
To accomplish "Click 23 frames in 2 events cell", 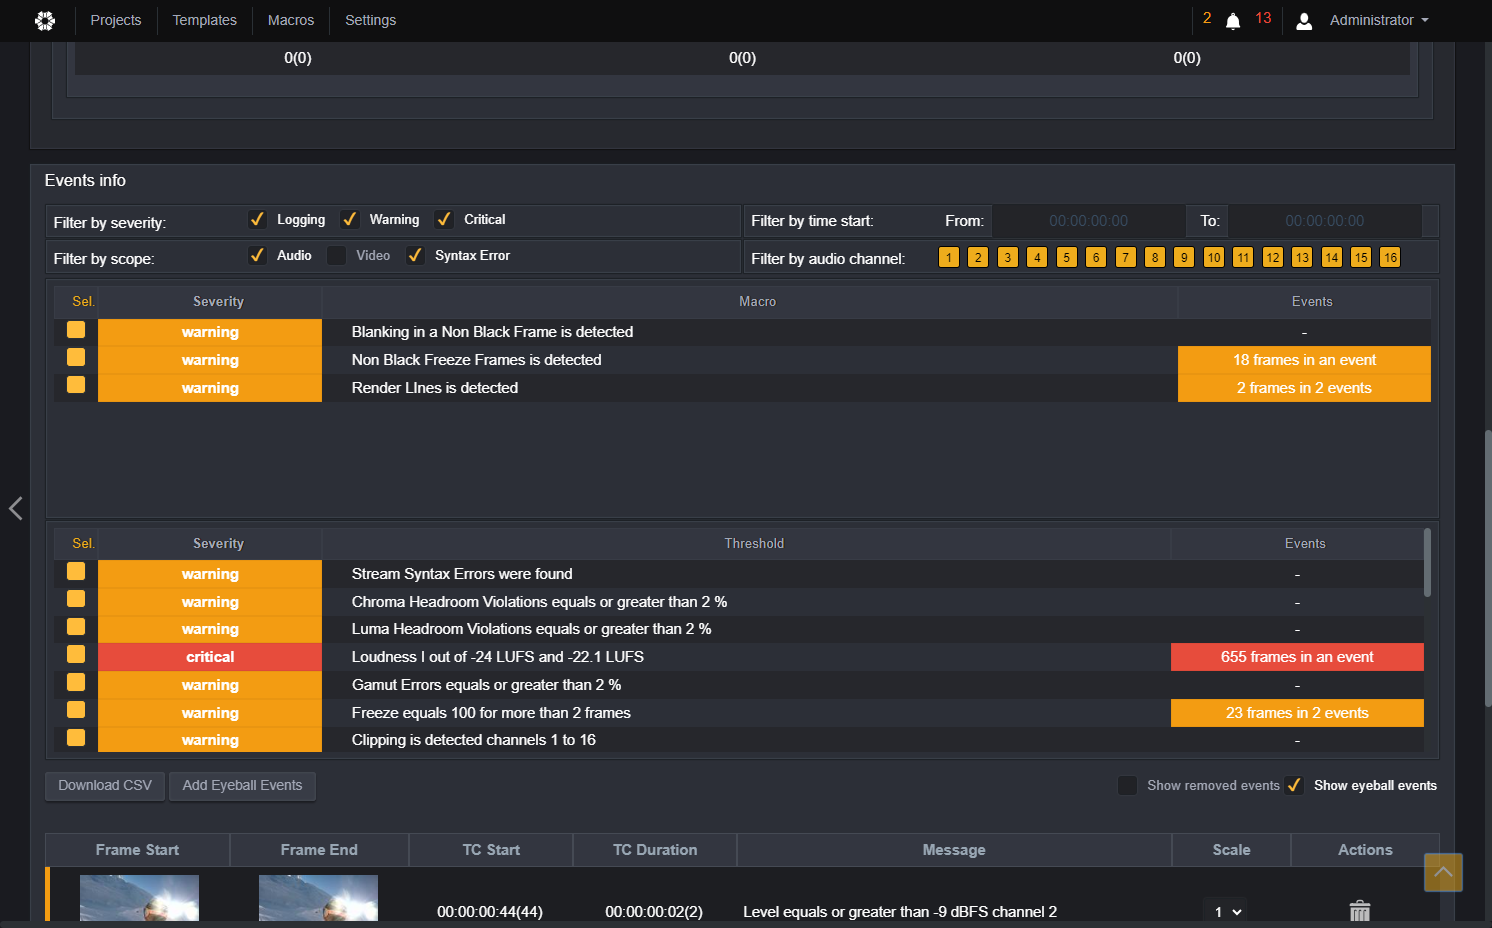I will click(1297, 713).
